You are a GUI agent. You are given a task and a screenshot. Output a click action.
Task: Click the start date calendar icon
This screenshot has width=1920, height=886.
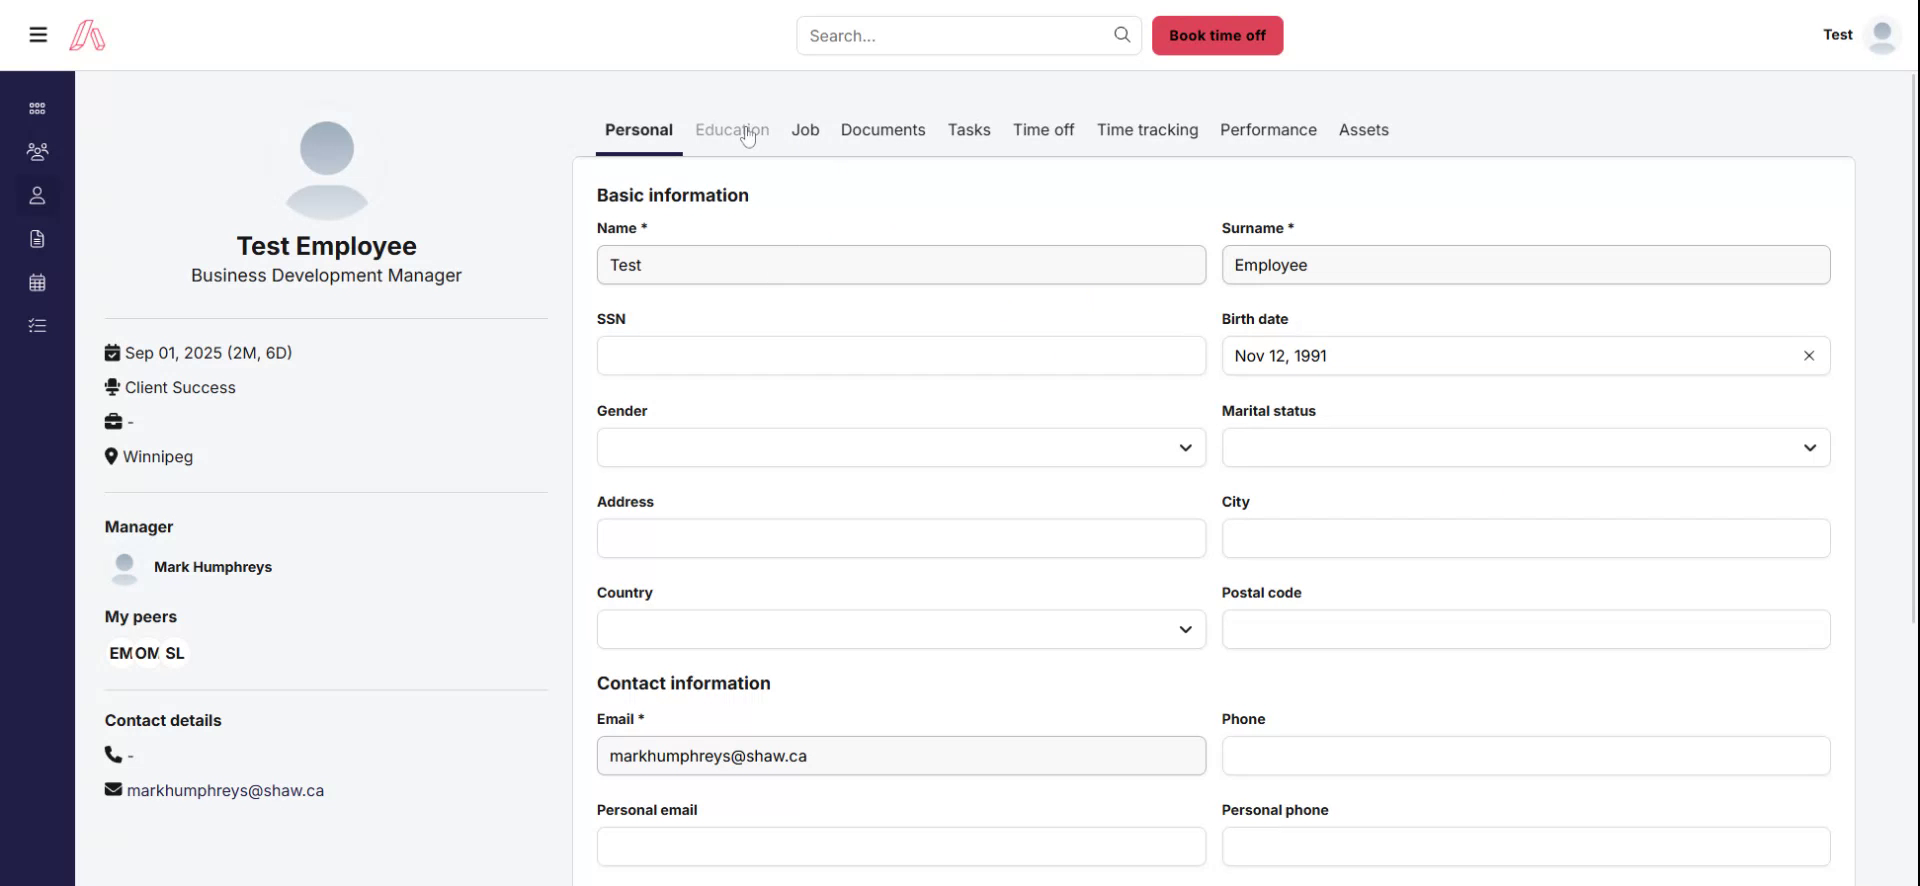click(112, 353)
